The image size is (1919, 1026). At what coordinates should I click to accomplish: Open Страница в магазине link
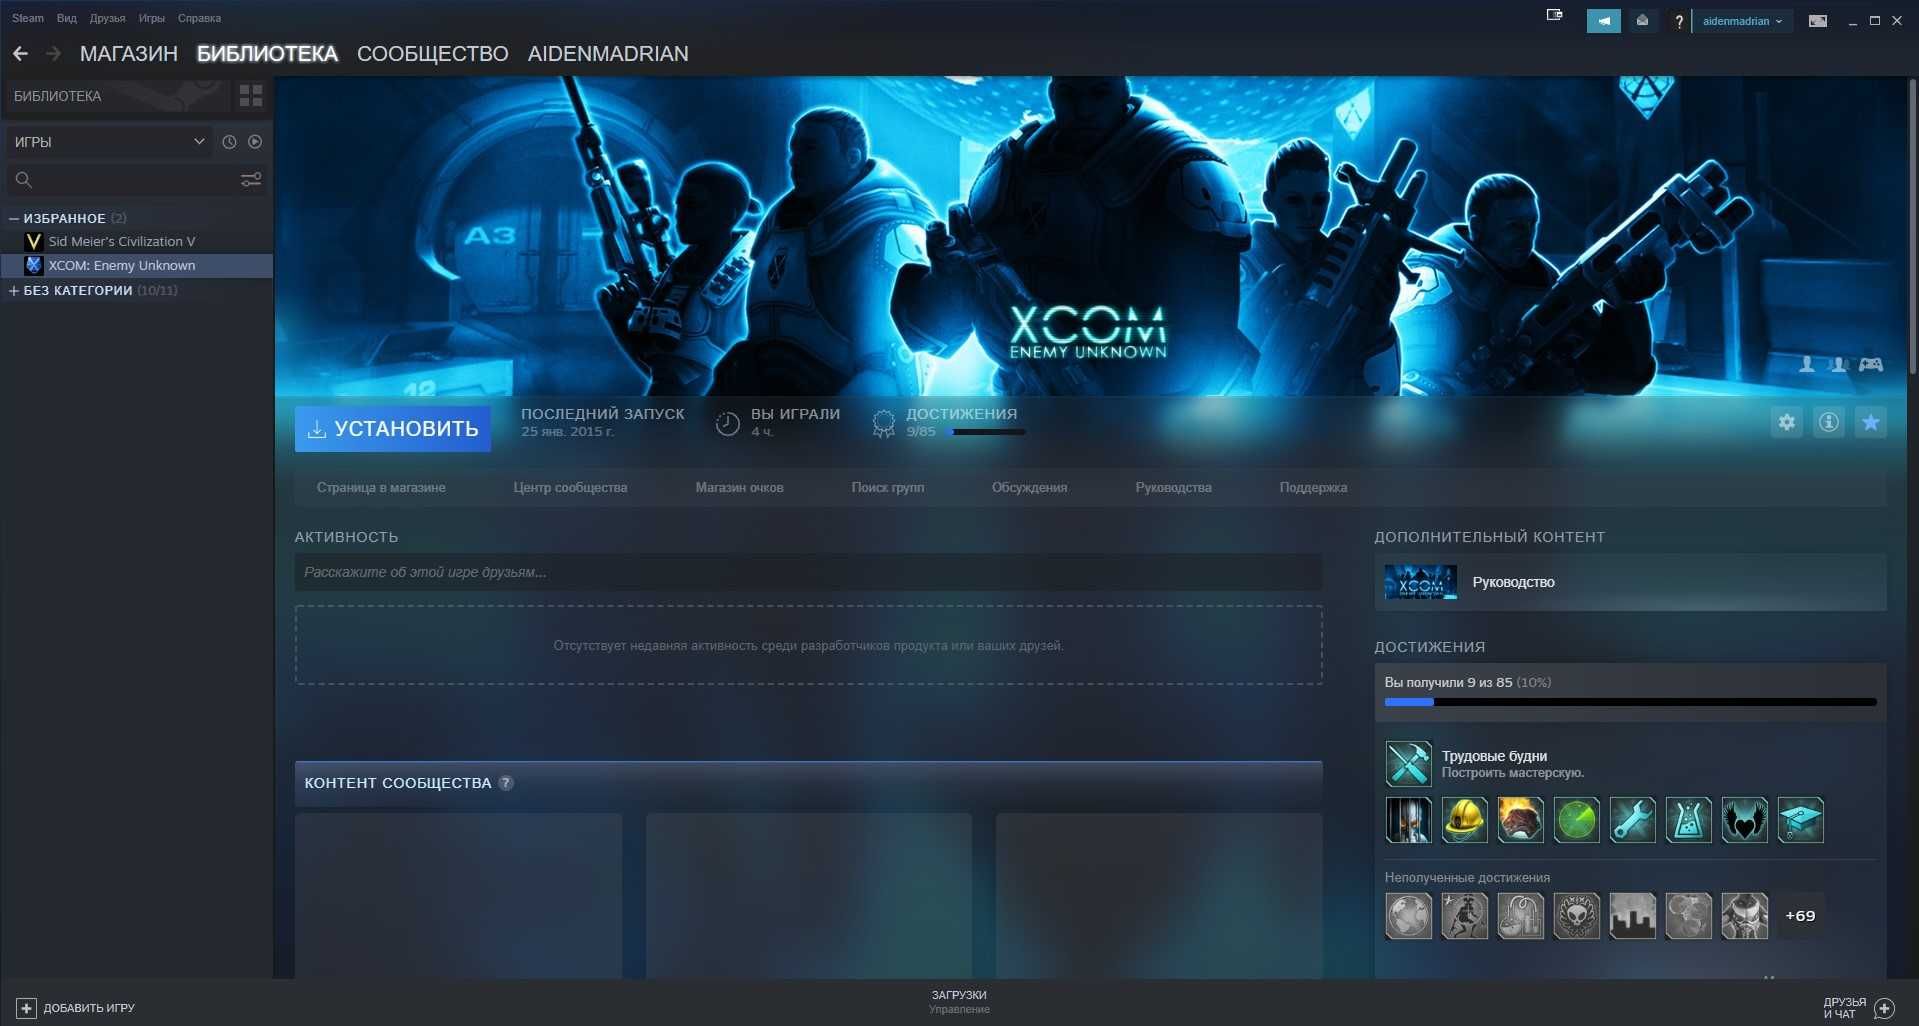(381, 488)
